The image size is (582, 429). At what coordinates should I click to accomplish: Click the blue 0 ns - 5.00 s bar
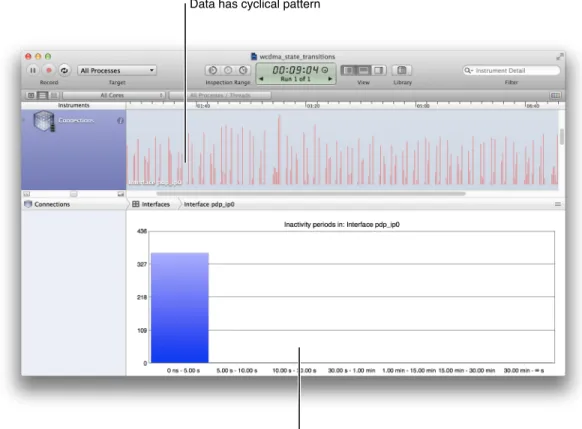(180, 308)
